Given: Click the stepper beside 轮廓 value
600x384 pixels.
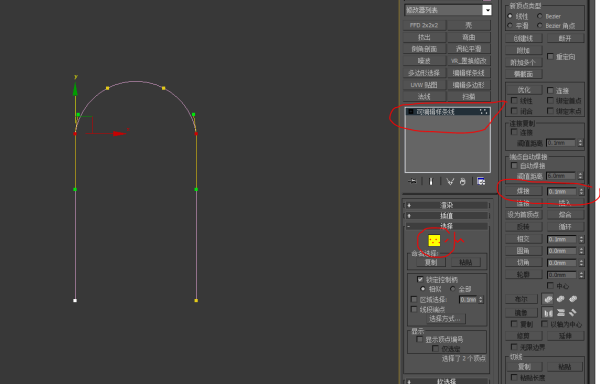Looking at the screenshot, I should [581, 275].
